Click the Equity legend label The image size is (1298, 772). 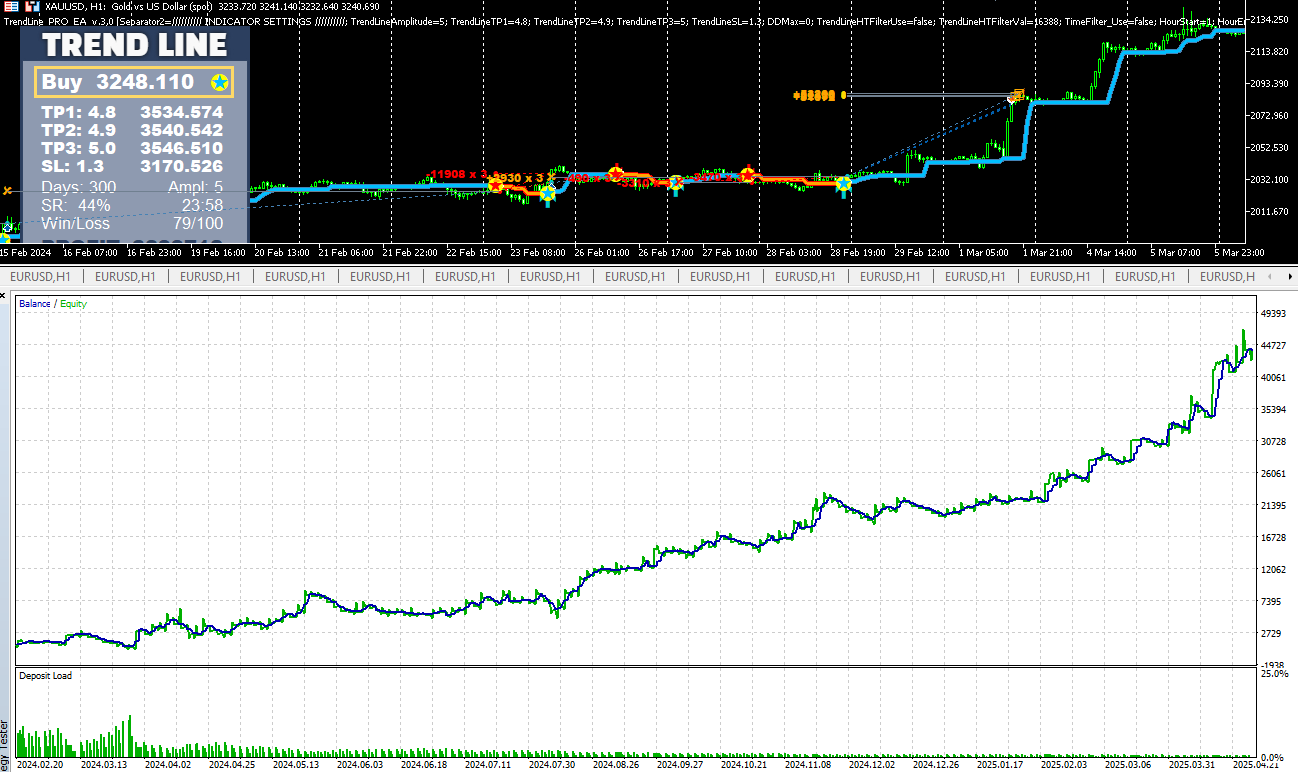pyautogui.click(x=73, y=303)
